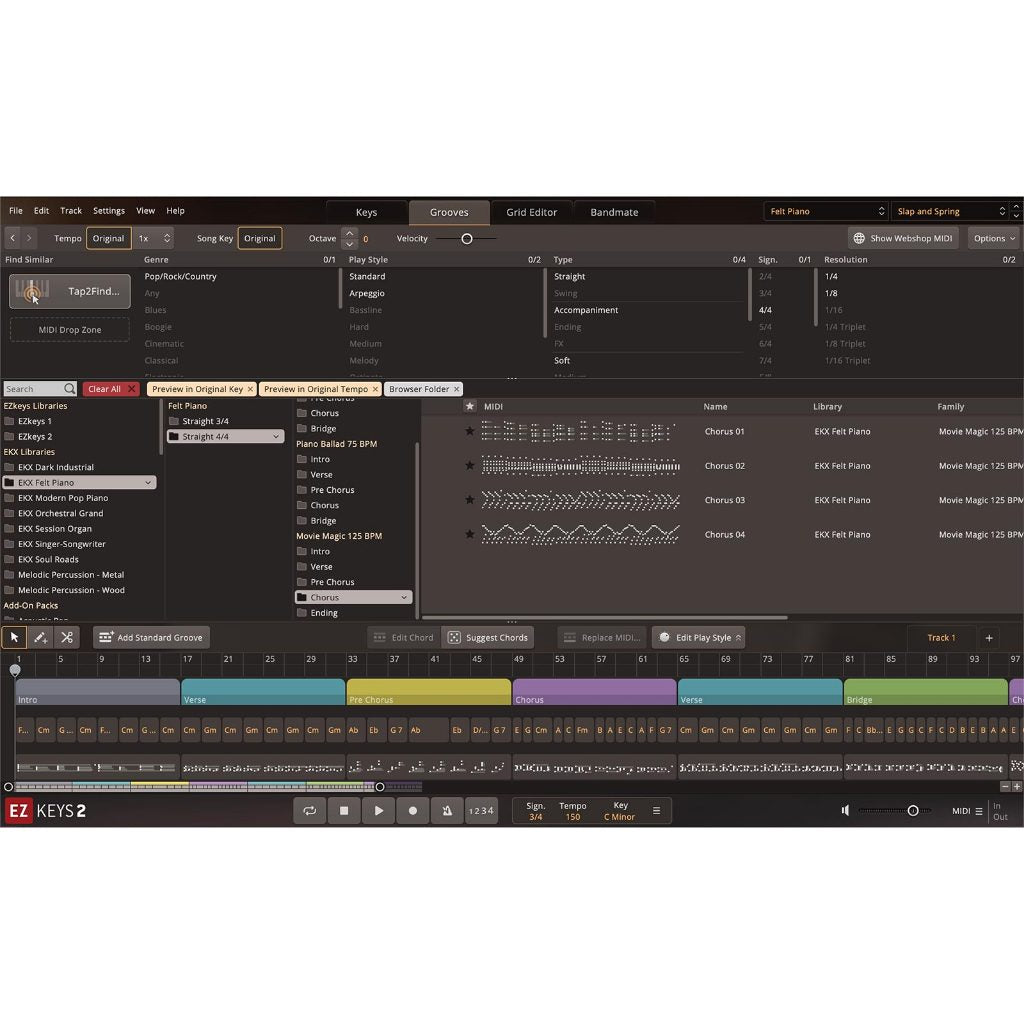Click the 1234 count-in icon
This screenshot has height=1024, width=1024.
[x=481, y=811]
